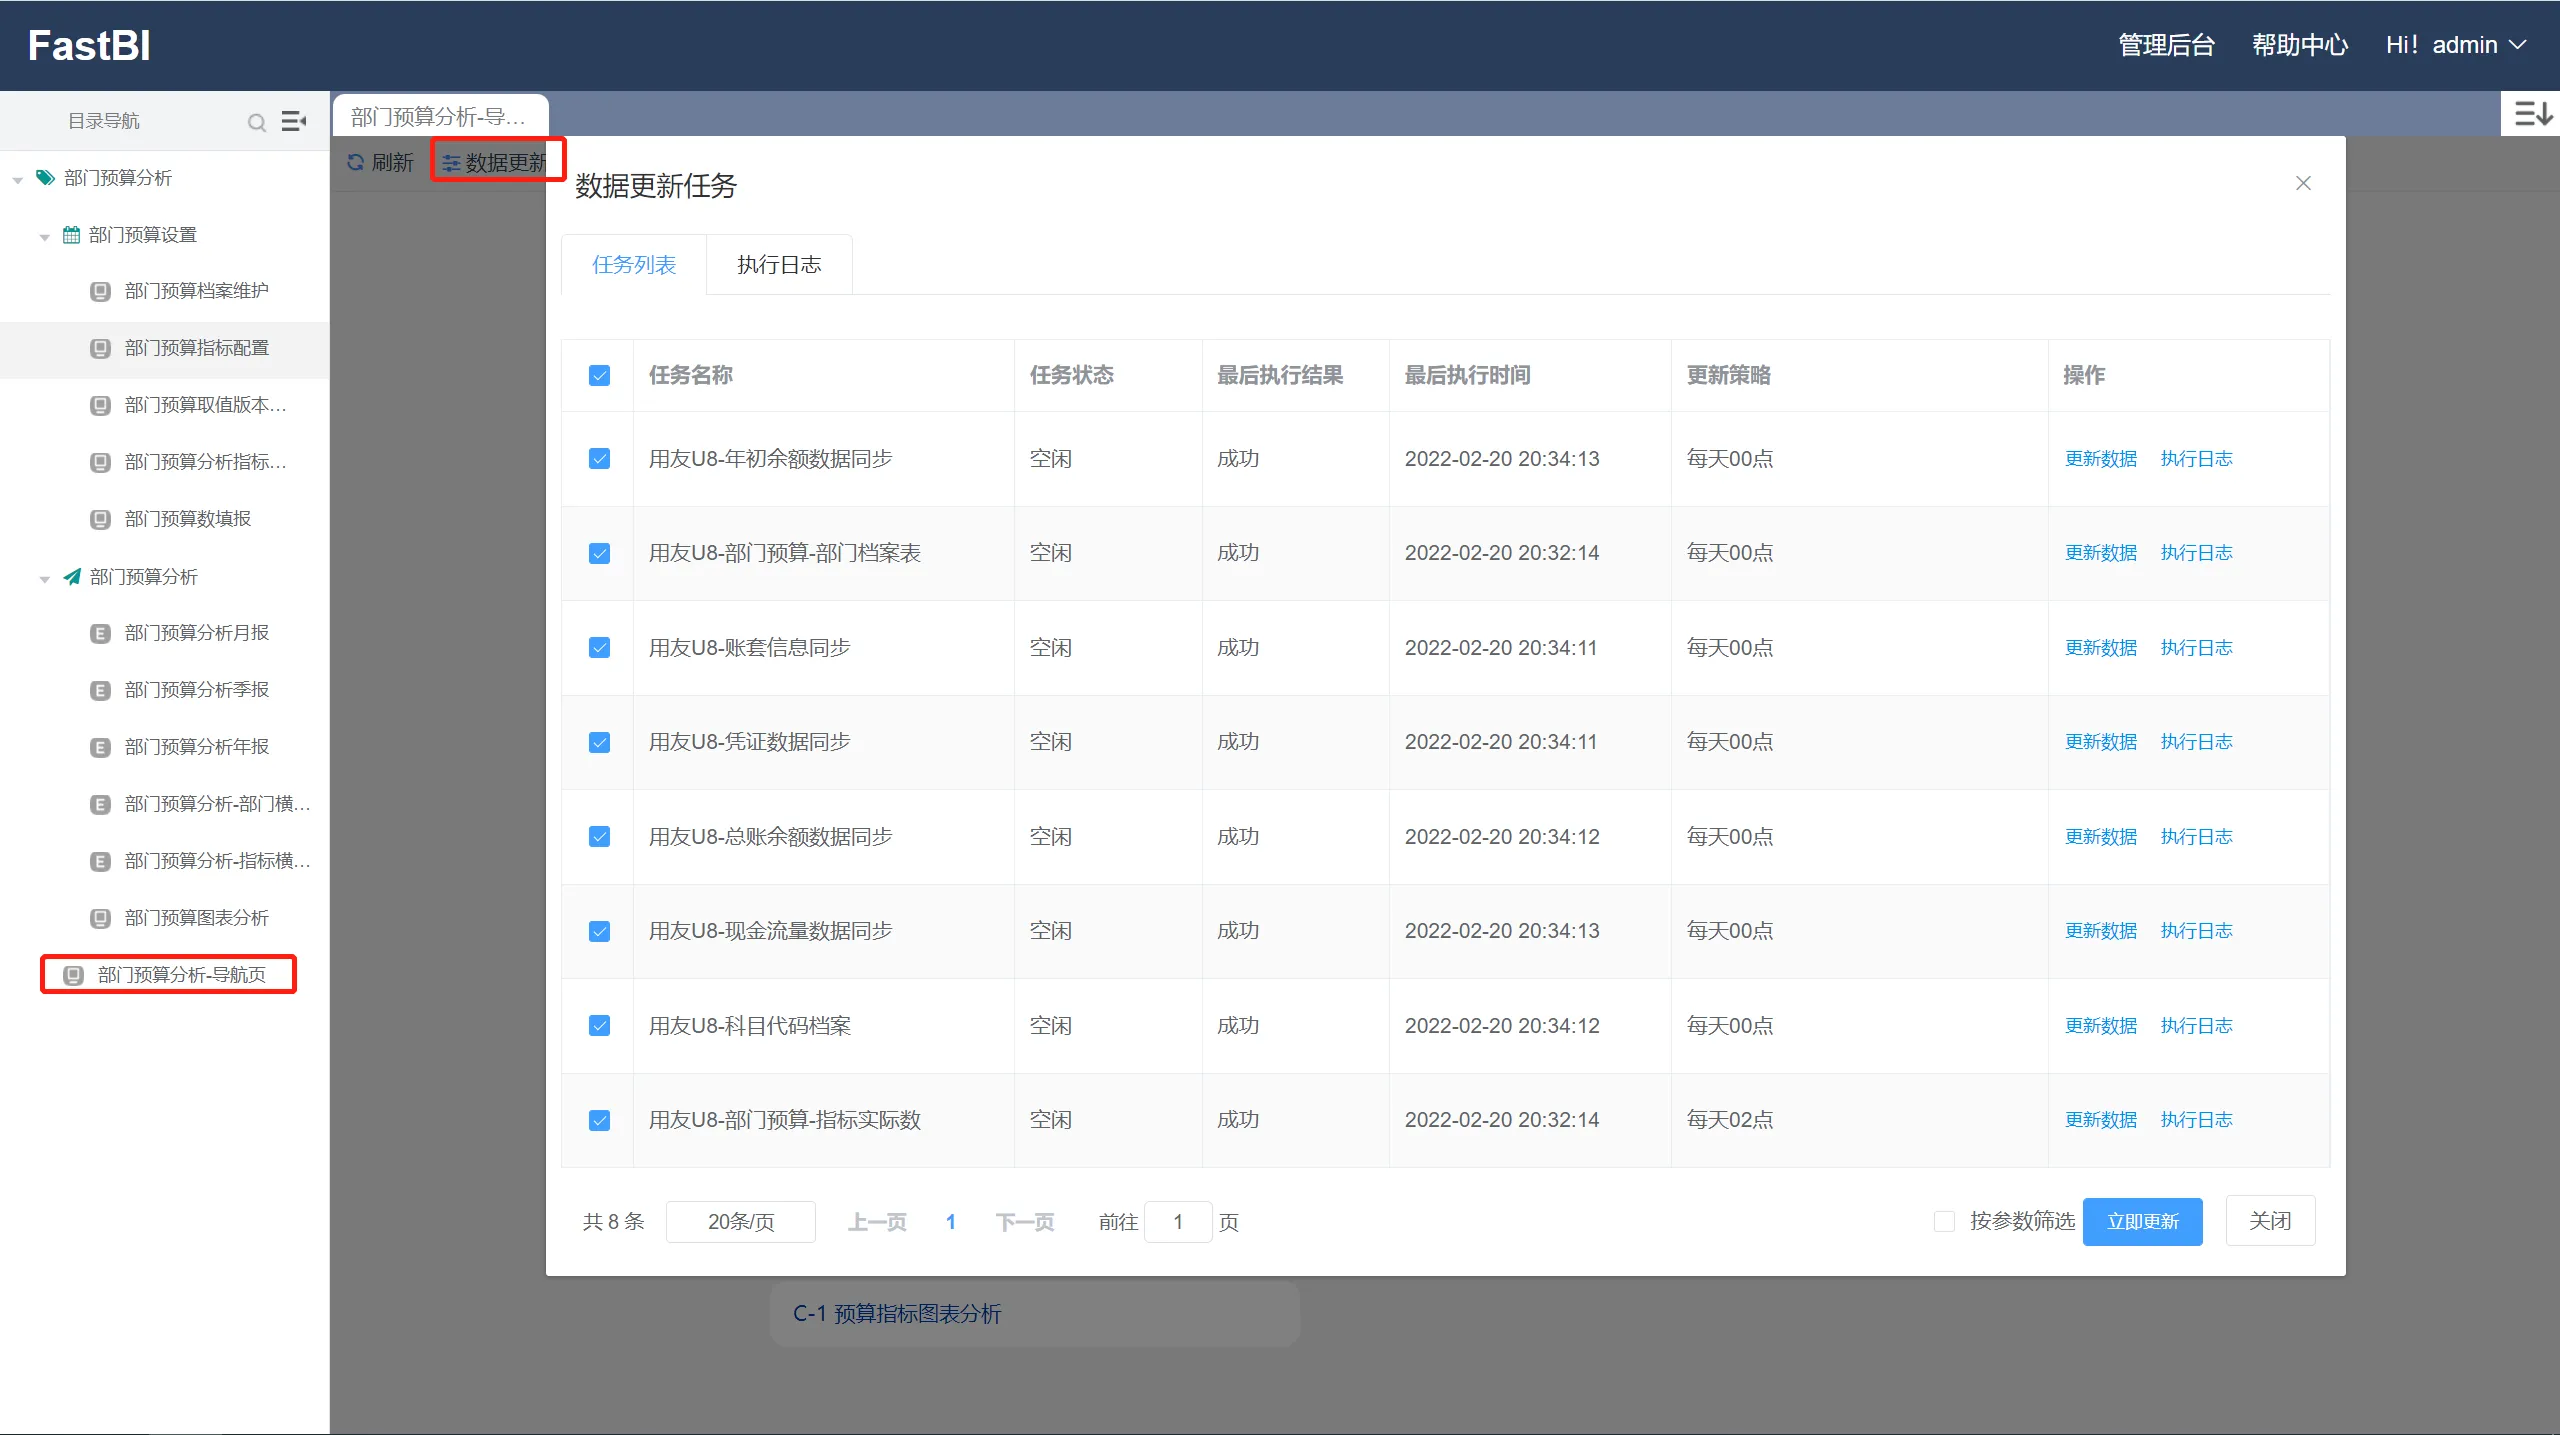Image resolution: width=2560 pixels, height=1435 pixels.
Task: Close the 数据更新任务 dialog with X
Action: click(2303, 183)
